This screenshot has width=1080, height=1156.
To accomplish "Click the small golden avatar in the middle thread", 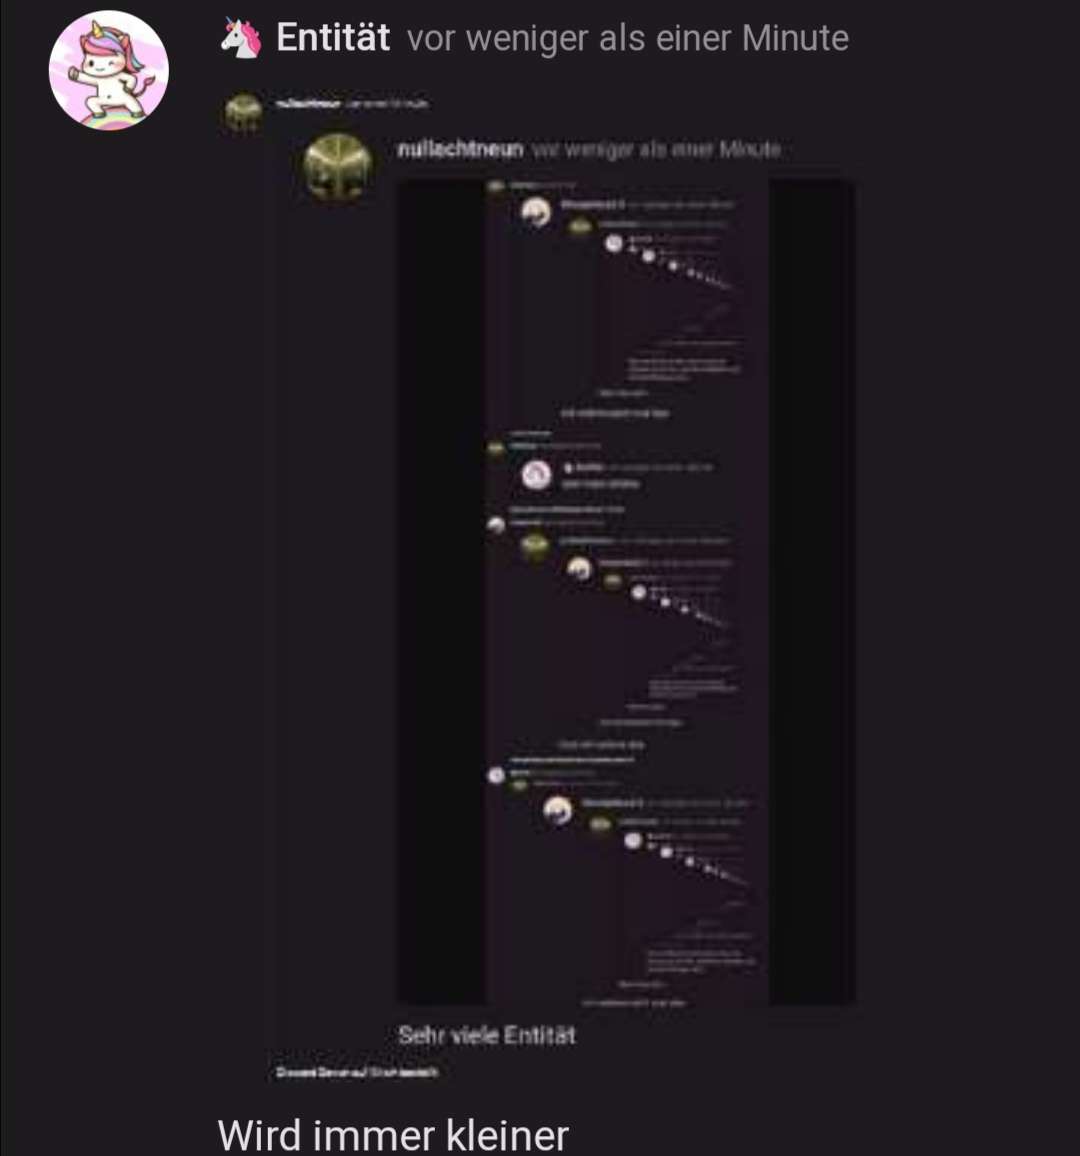I will tap(535, 546).
